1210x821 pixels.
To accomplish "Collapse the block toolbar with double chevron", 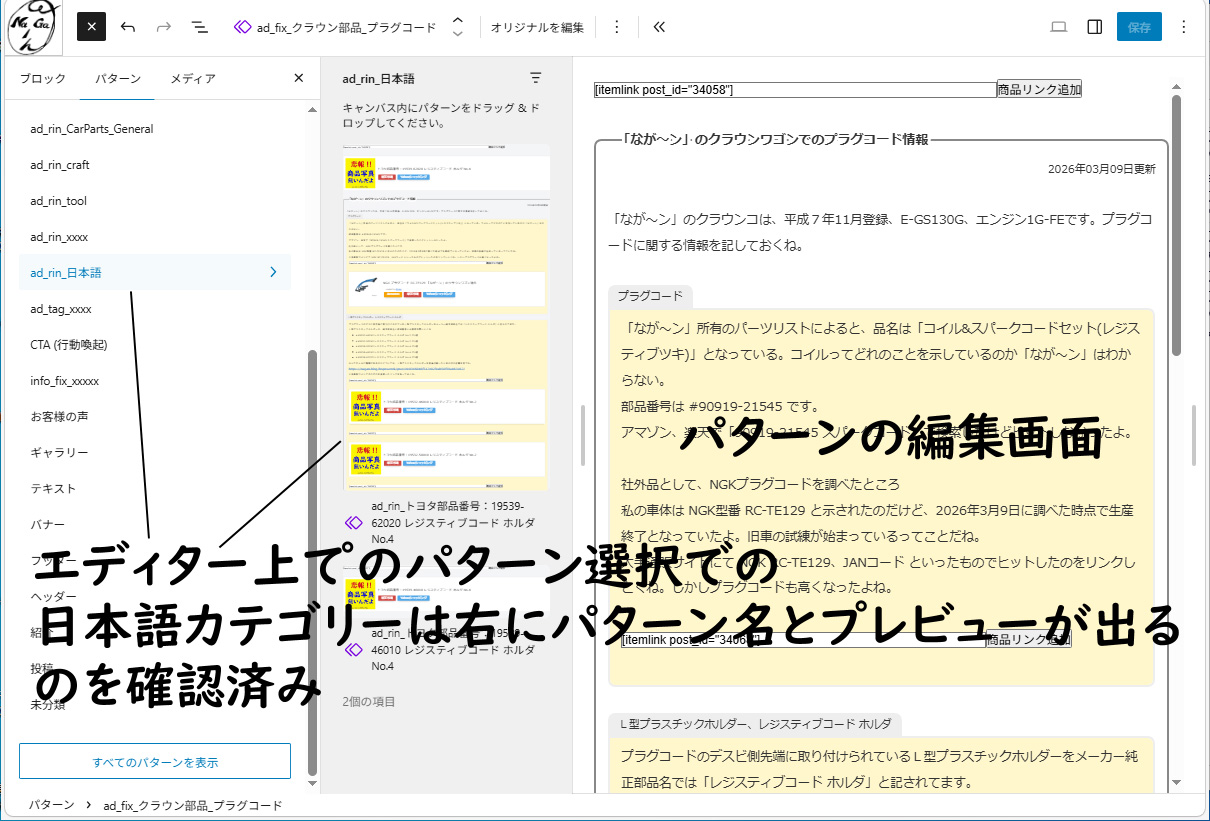I will point(659,27).
